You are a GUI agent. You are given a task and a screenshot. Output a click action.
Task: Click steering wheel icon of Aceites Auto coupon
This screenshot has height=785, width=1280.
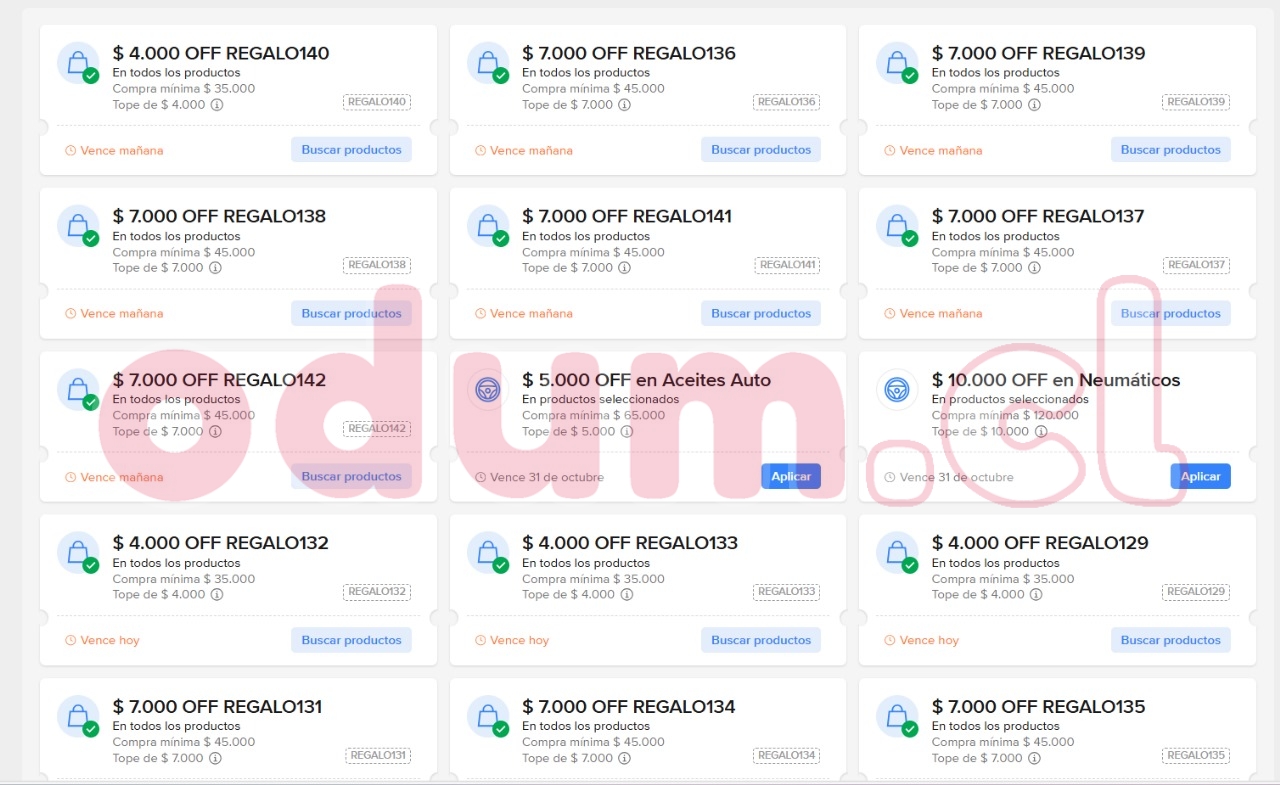point(487,390)
